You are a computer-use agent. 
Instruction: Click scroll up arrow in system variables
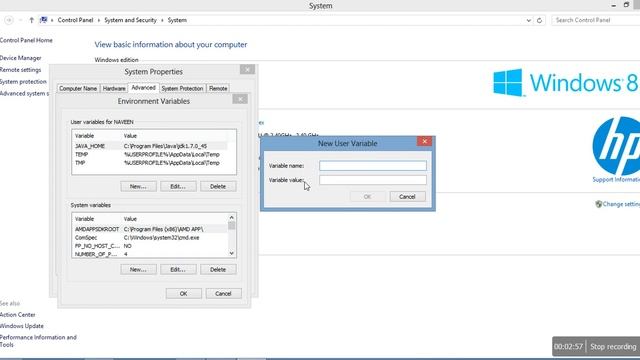click(x=231, y=218)
